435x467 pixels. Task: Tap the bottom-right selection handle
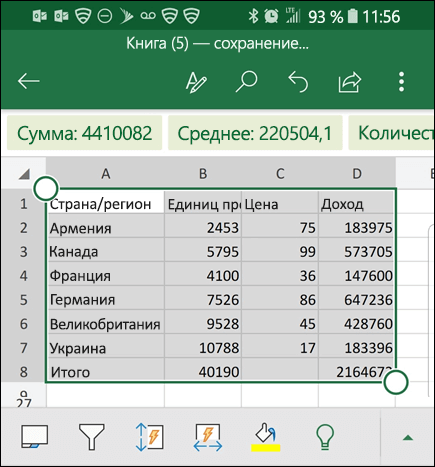(396, 382)
